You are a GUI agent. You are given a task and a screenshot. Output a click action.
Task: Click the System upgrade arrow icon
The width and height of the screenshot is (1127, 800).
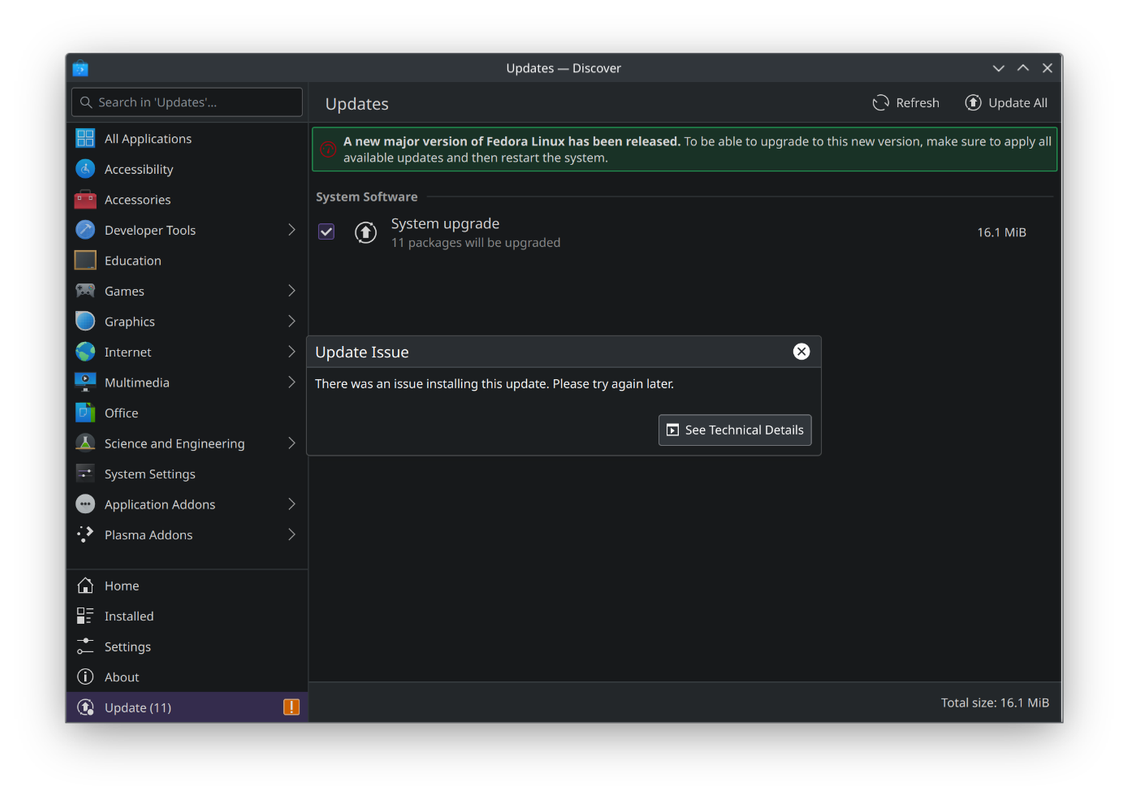[365, 232]
